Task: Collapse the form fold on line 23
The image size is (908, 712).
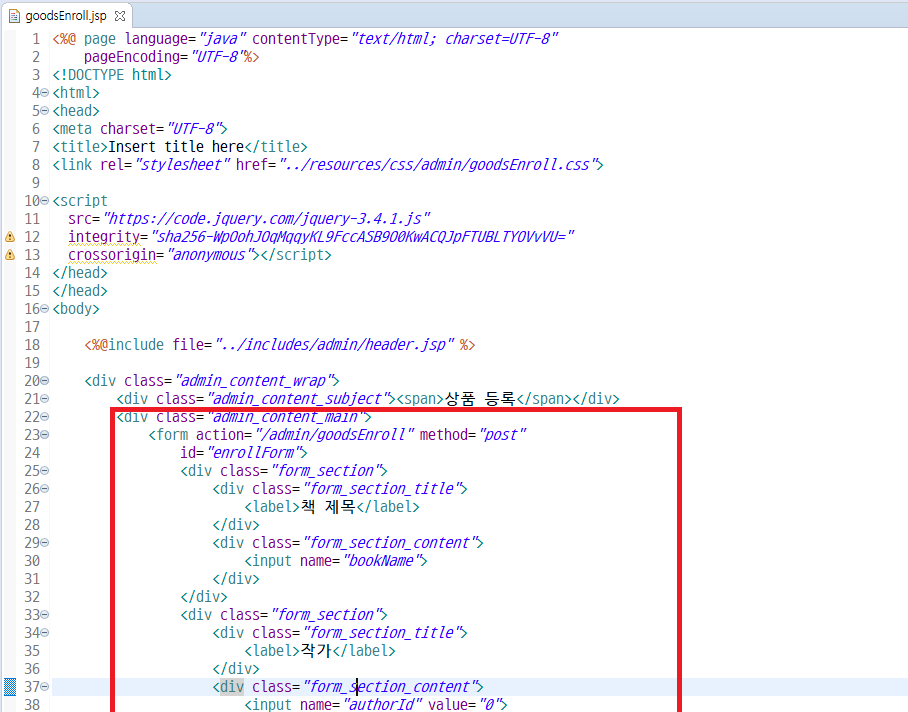Action: (45, 435)
